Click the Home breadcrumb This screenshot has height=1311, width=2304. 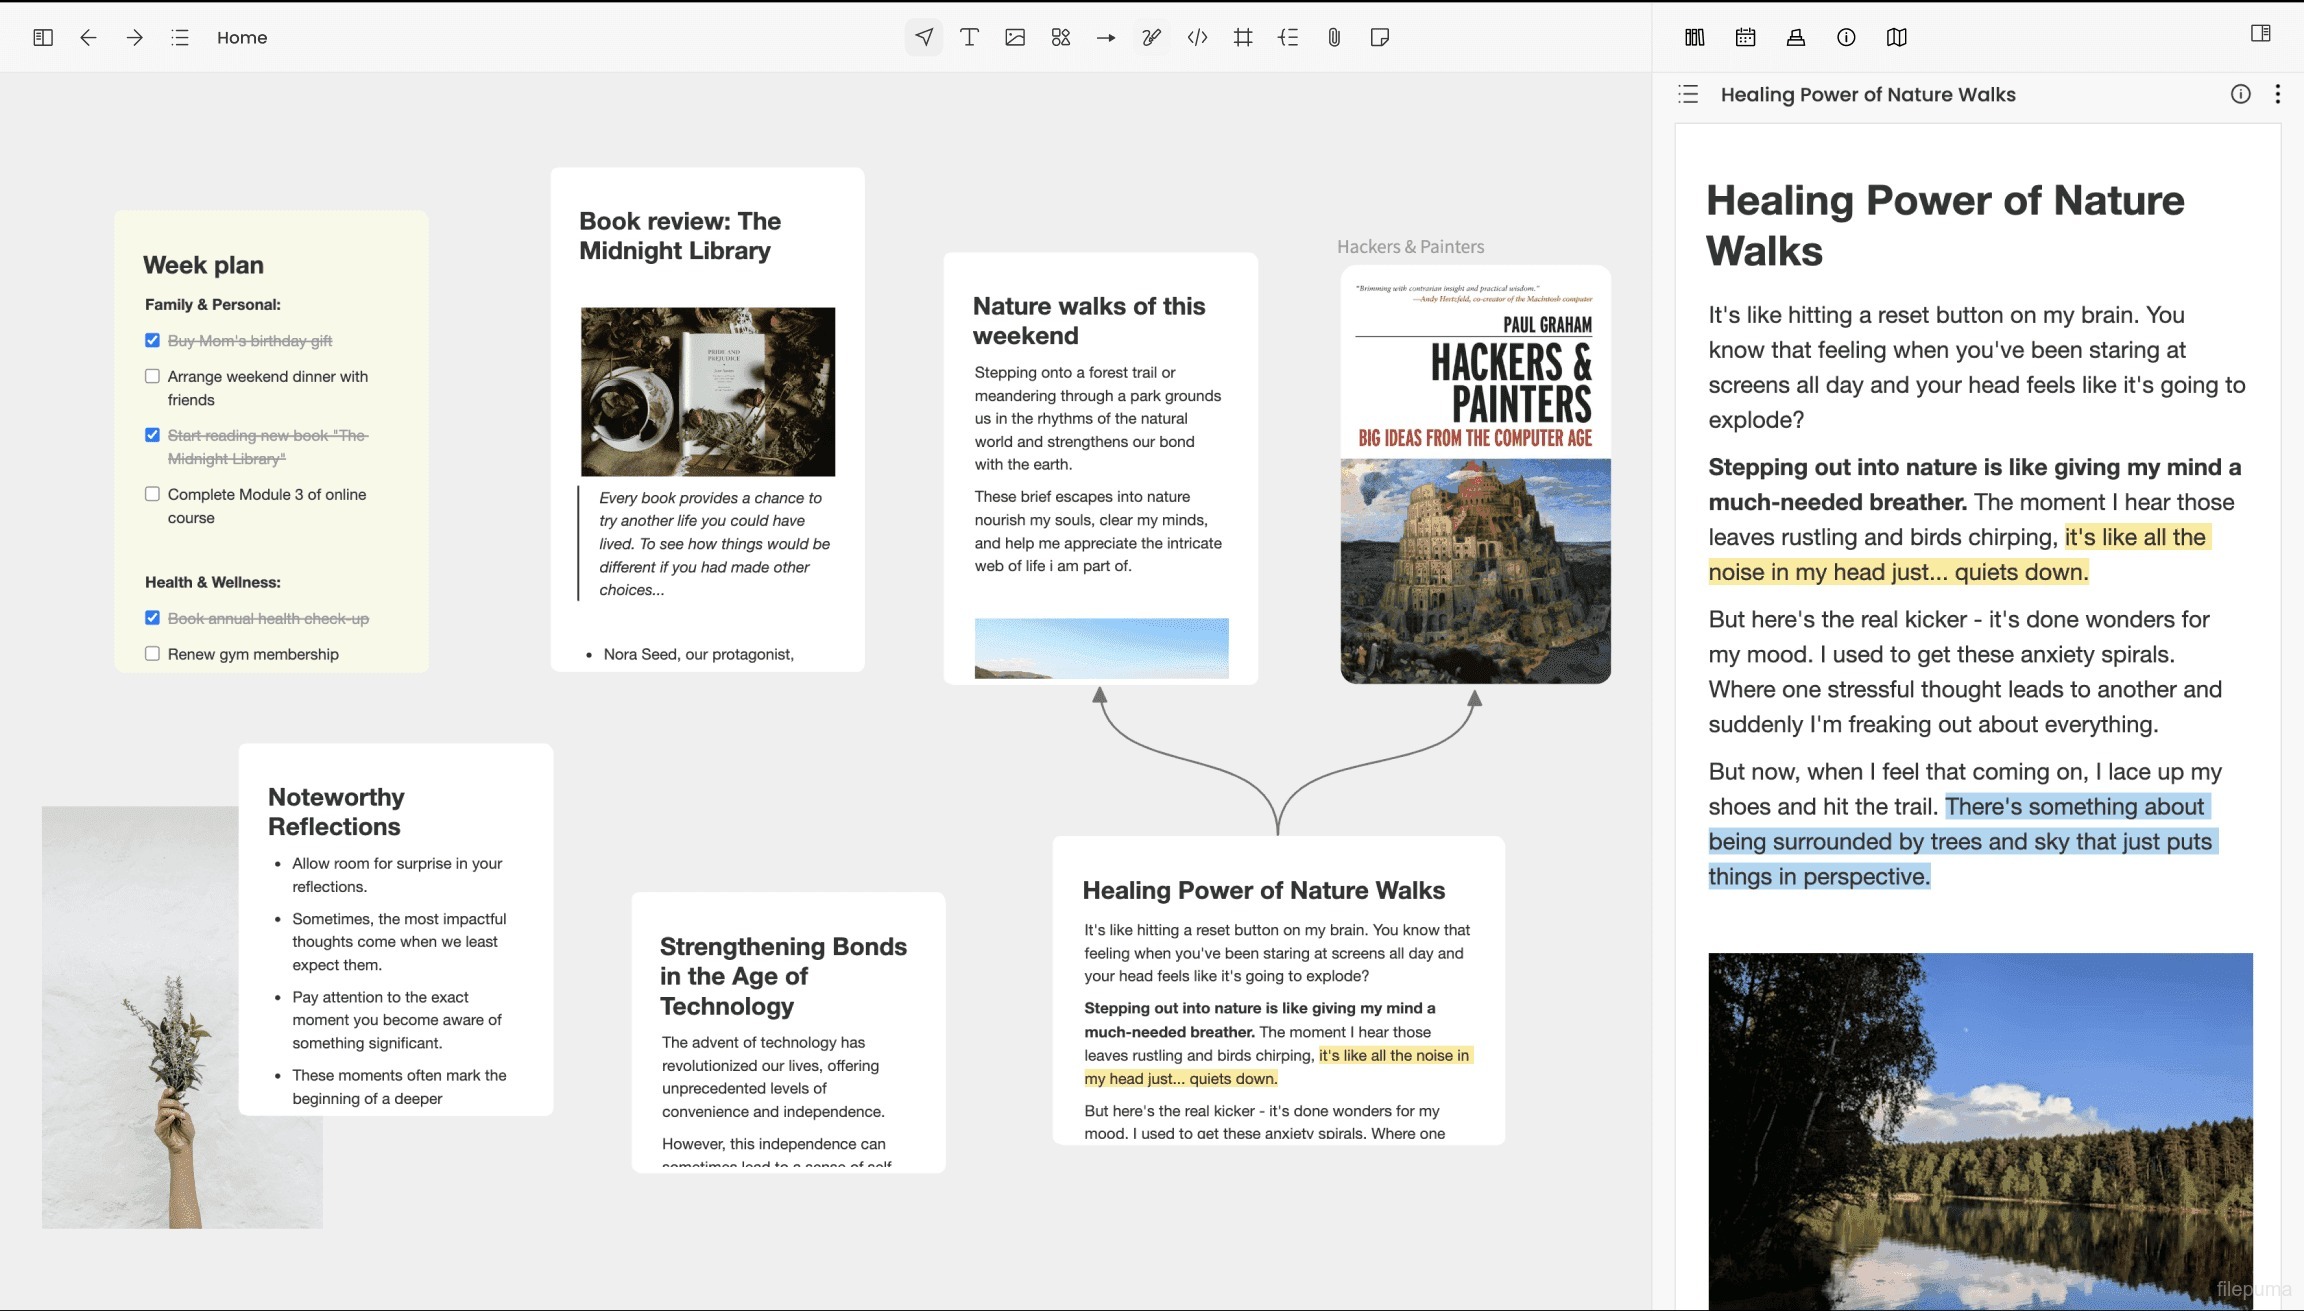[x=242, y=37]
